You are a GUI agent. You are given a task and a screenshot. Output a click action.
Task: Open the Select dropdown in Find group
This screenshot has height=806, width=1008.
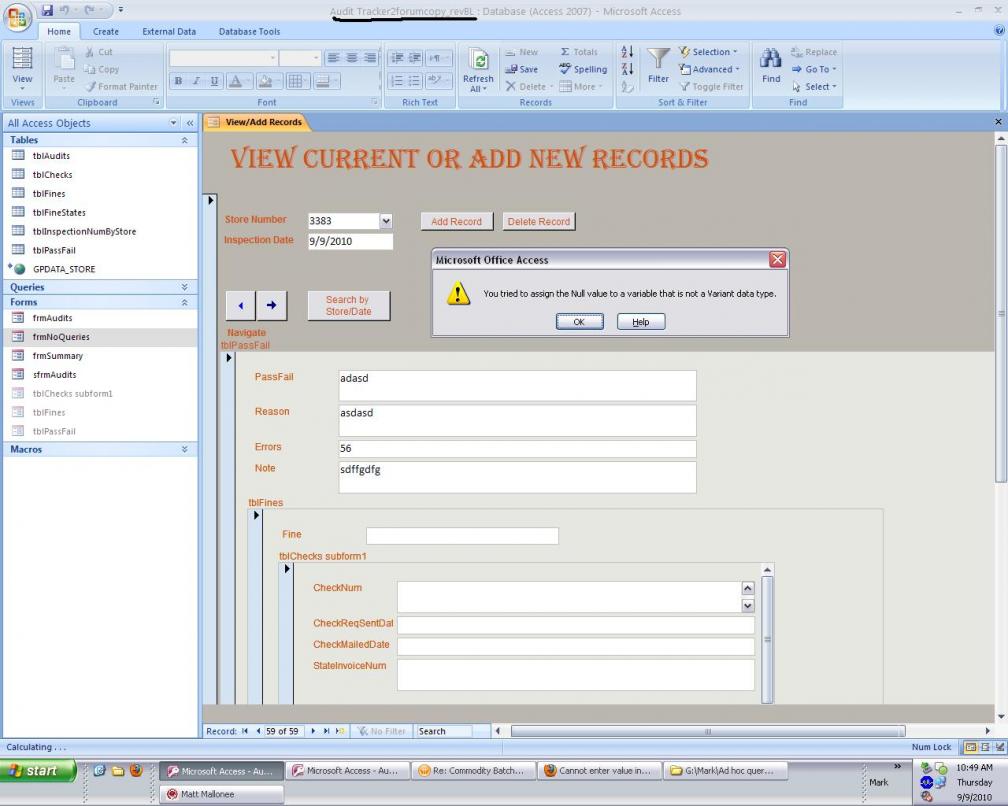click(814, 86)
